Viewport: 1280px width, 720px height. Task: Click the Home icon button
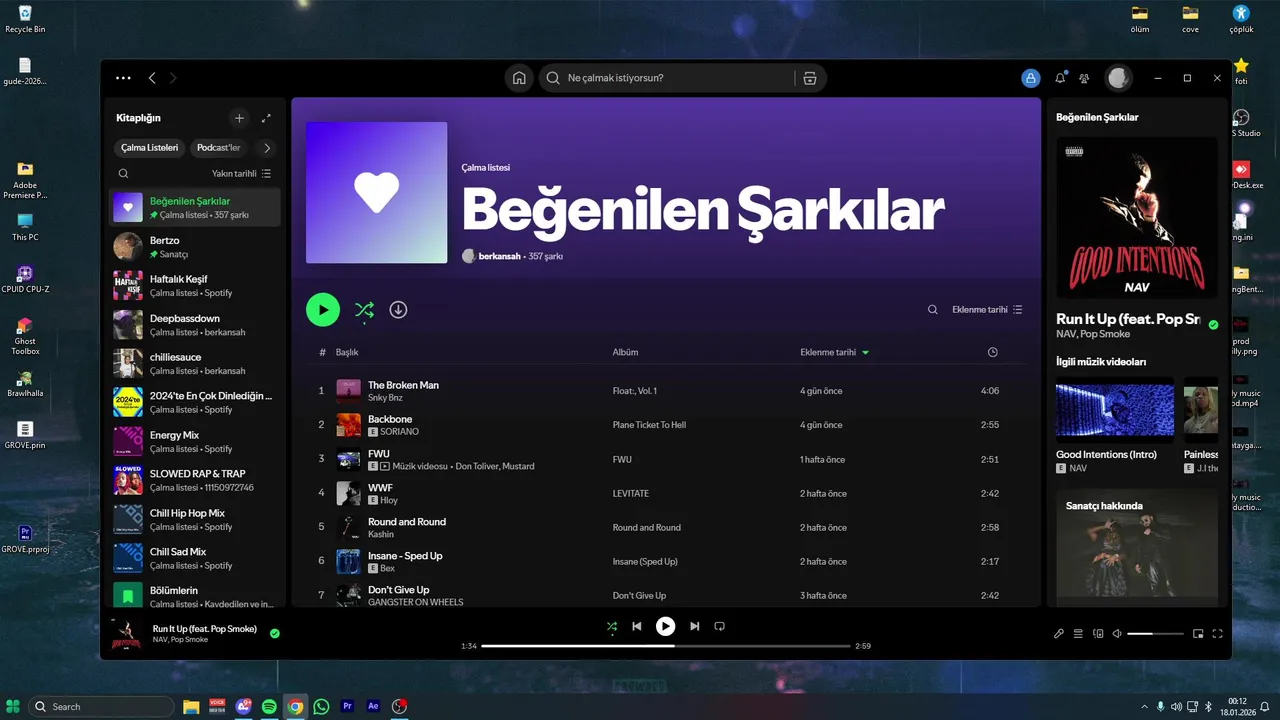[519, 78]
